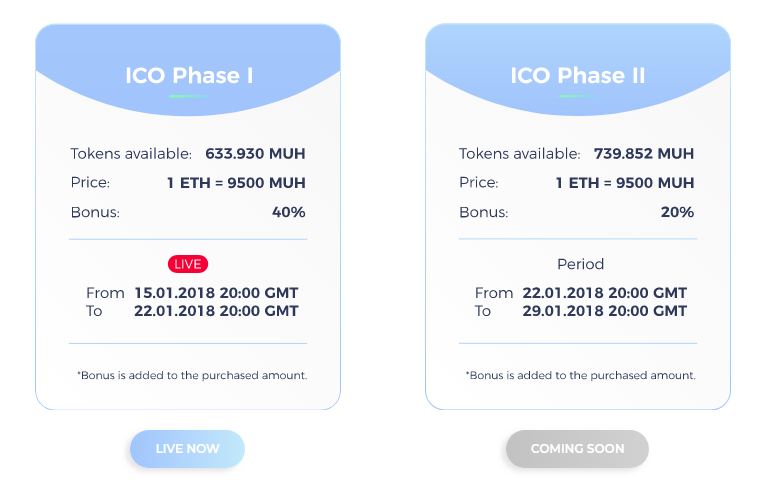Select the 633.930 MUH tokens value
This screenshot has height=494, width=770.
click(255, 154)
